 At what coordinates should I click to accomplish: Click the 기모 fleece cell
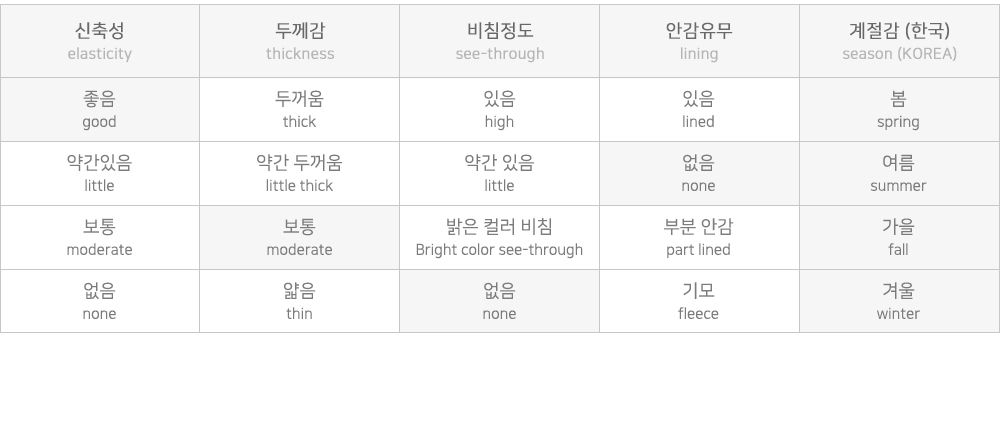tap(699, 301)
